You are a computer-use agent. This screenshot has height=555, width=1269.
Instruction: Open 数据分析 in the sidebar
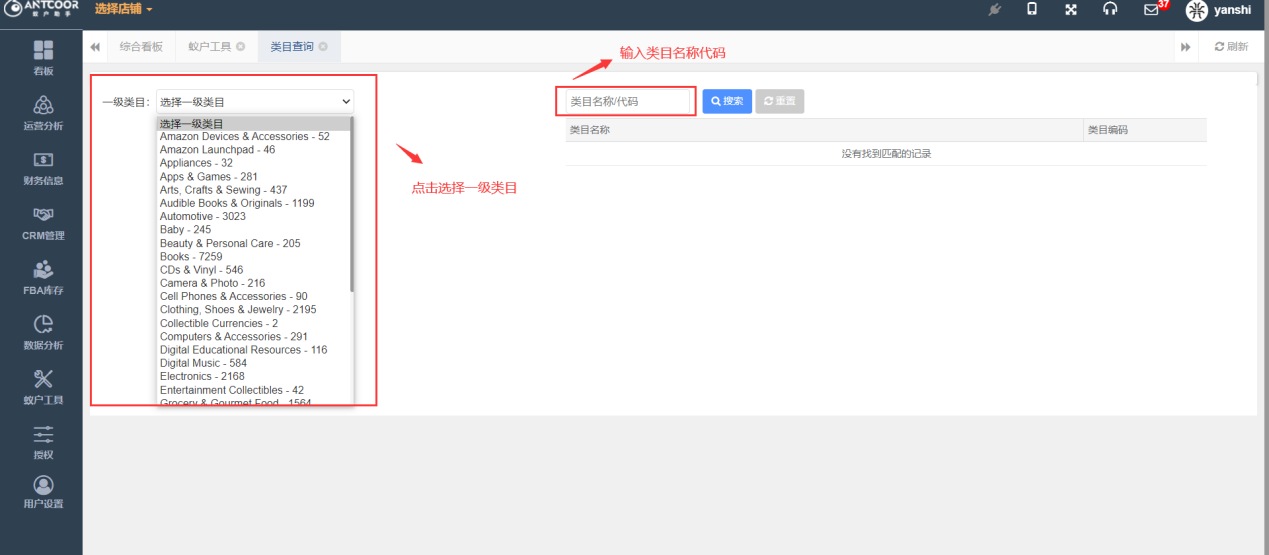43,333
